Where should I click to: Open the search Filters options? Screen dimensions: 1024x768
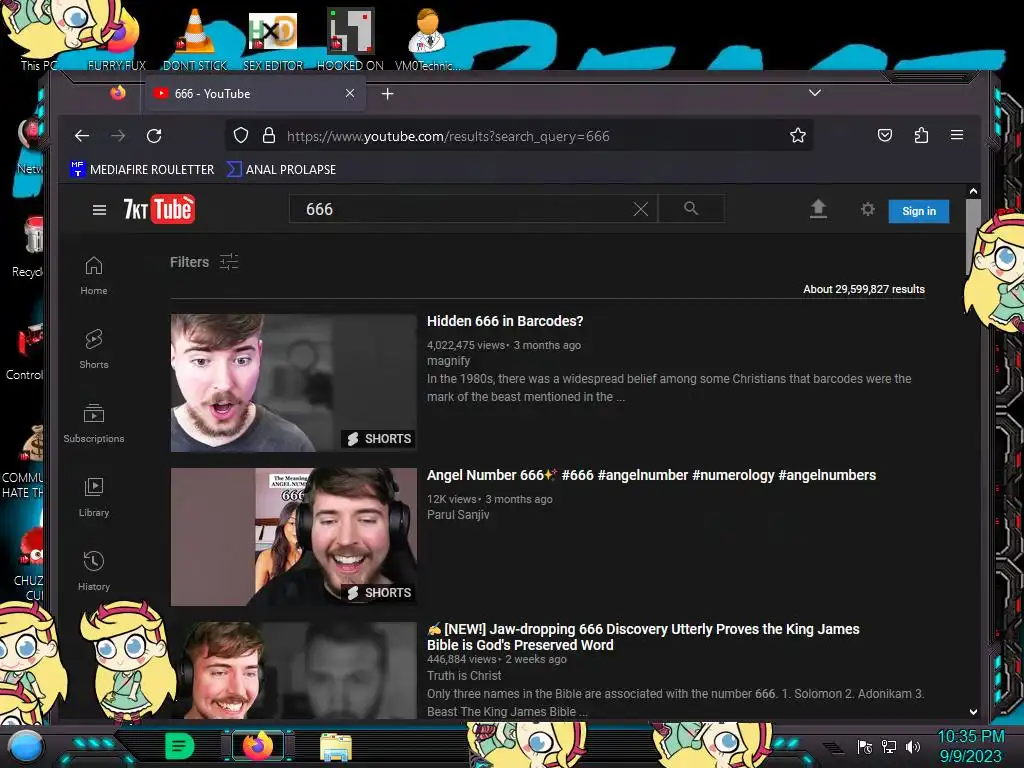coord(204,262)
